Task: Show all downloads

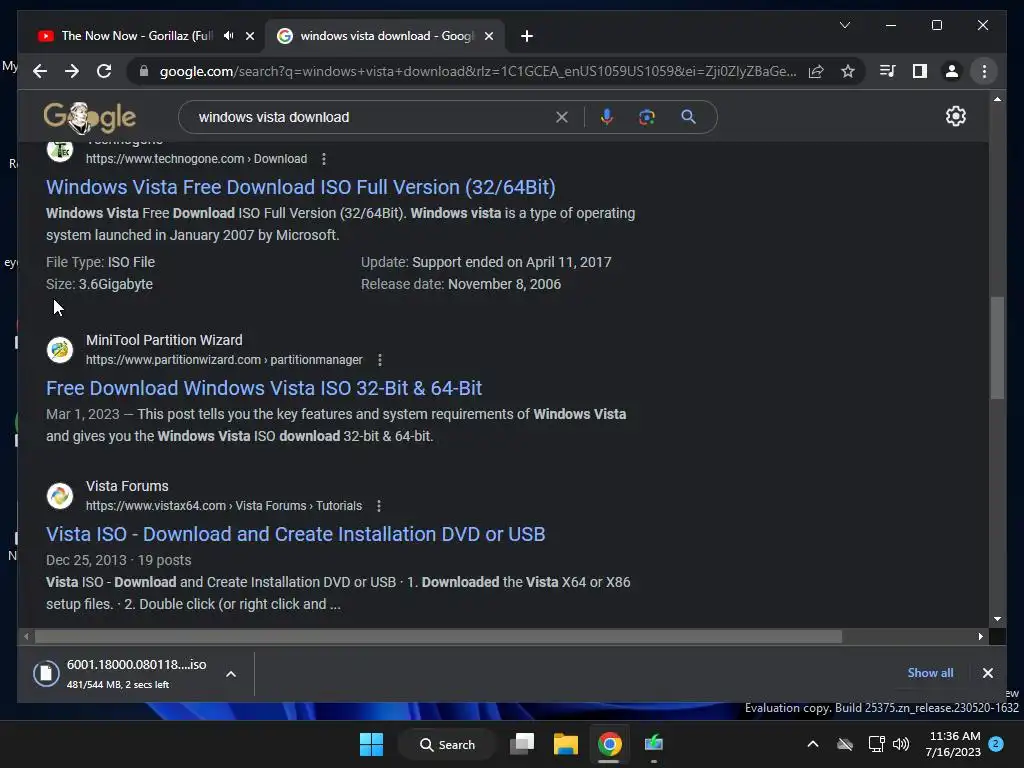Action: [930, 673]
